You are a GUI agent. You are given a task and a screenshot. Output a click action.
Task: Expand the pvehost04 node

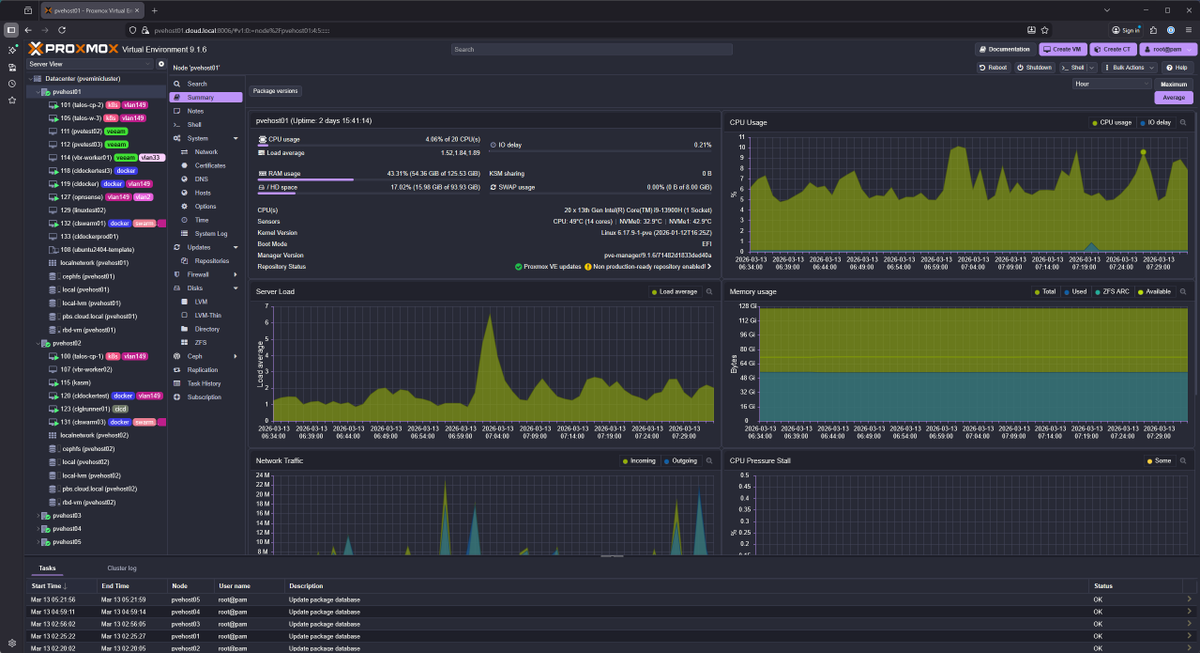tap(38, 528)
